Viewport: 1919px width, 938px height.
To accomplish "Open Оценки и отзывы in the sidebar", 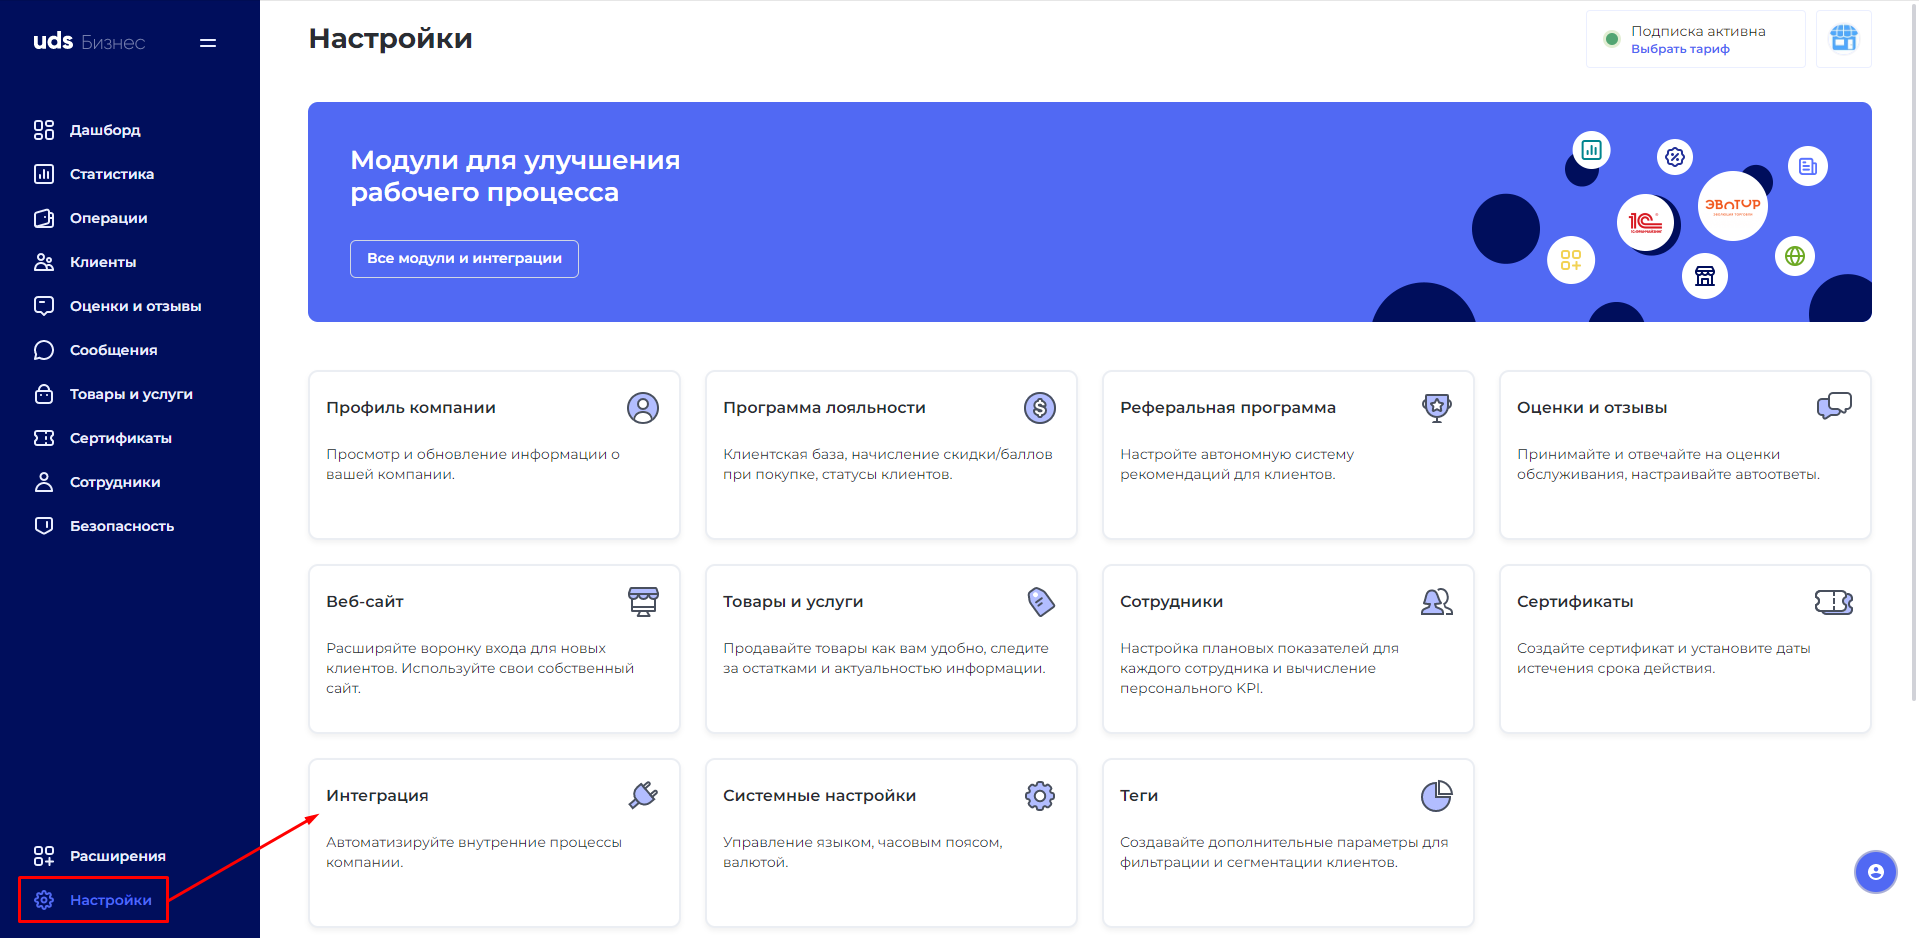I will (116, 306).
